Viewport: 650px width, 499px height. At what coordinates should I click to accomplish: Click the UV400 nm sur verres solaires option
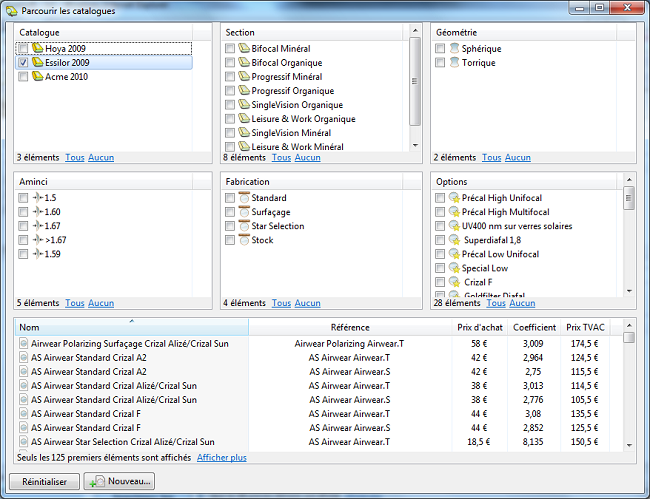pos(517,226)
